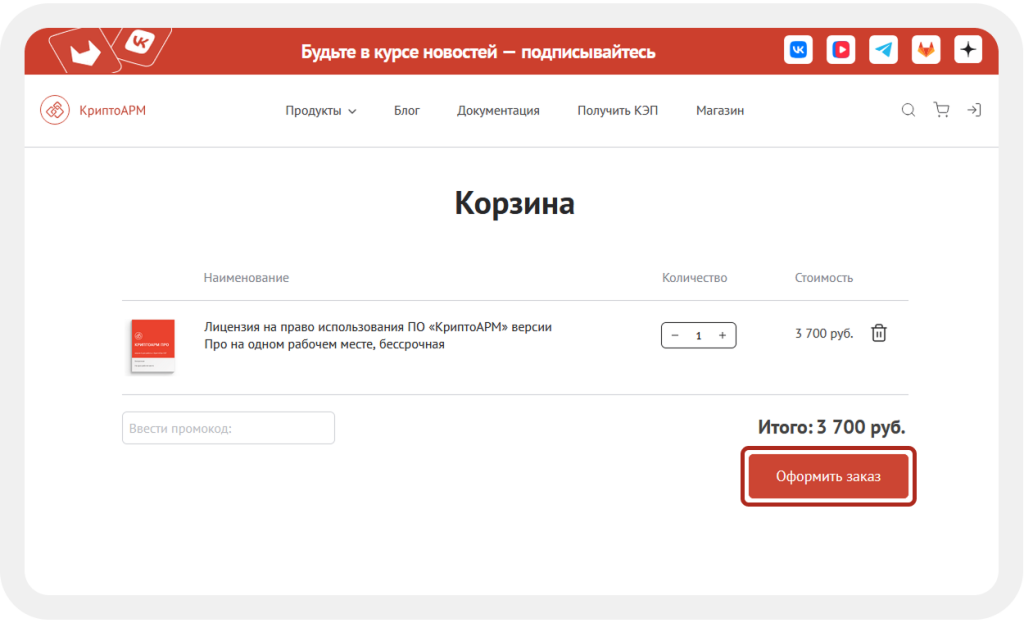Increase quantity with the plus button
The width and height of the screenshot is (1024, 623).
tap(723, 335)
